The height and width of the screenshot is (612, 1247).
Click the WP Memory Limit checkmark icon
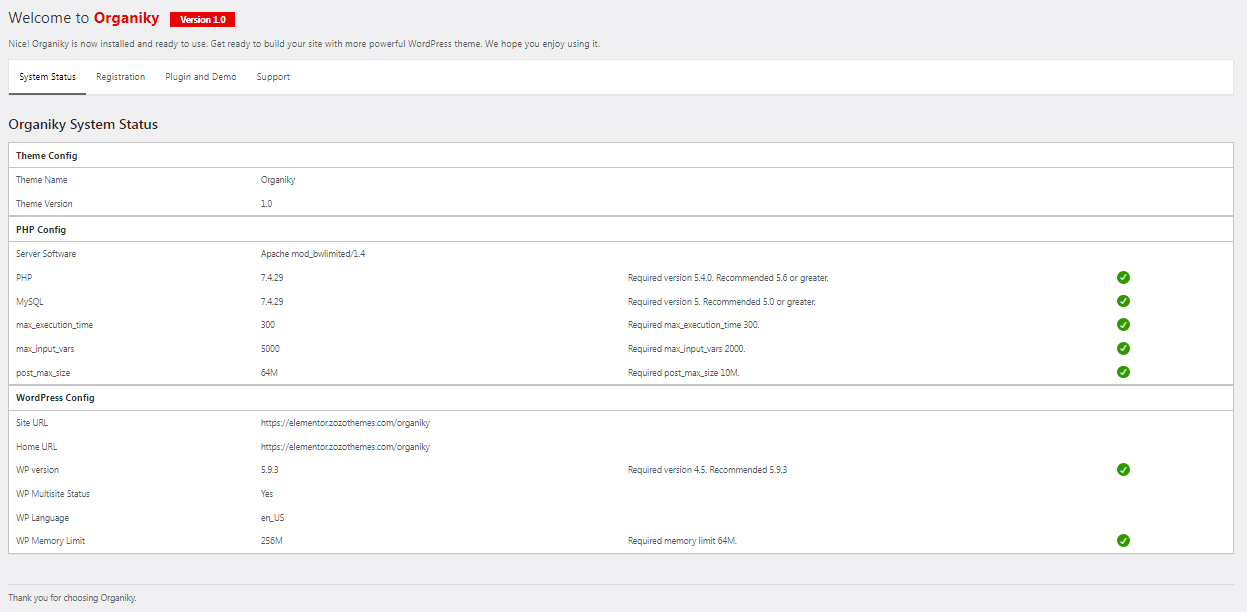(x=1123, y=541)
